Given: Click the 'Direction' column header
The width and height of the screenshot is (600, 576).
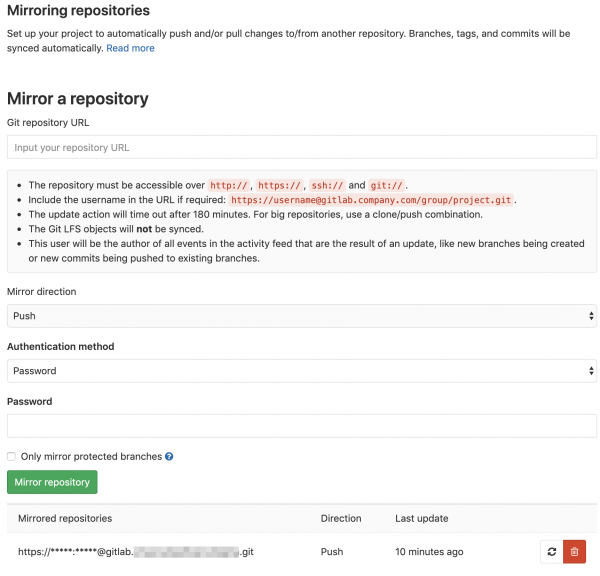Looking at the screenshot, I should click(x=341, y=518).
